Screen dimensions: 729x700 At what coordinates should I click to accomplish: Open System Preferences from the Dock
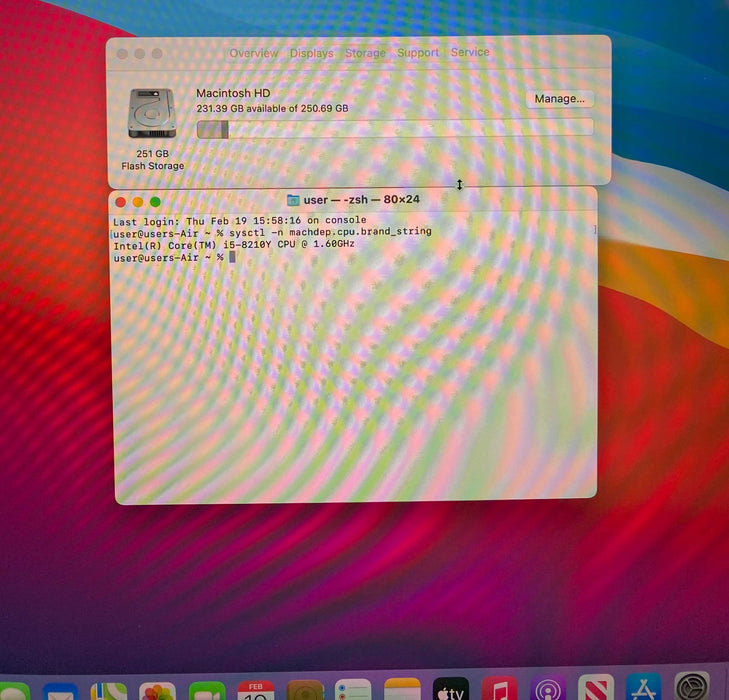point(693,686)
